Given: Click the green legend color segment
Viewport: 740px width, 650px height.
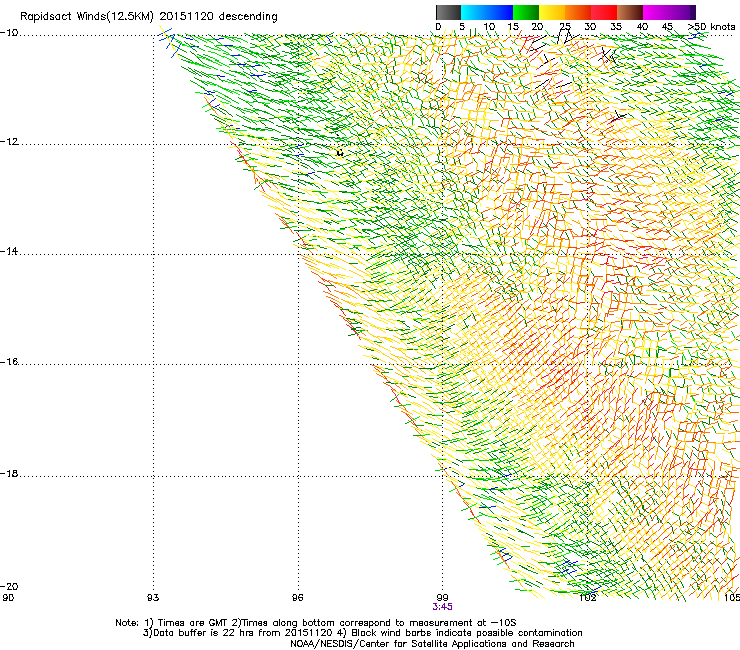Looking at the screenshot, I should point(526,12).
